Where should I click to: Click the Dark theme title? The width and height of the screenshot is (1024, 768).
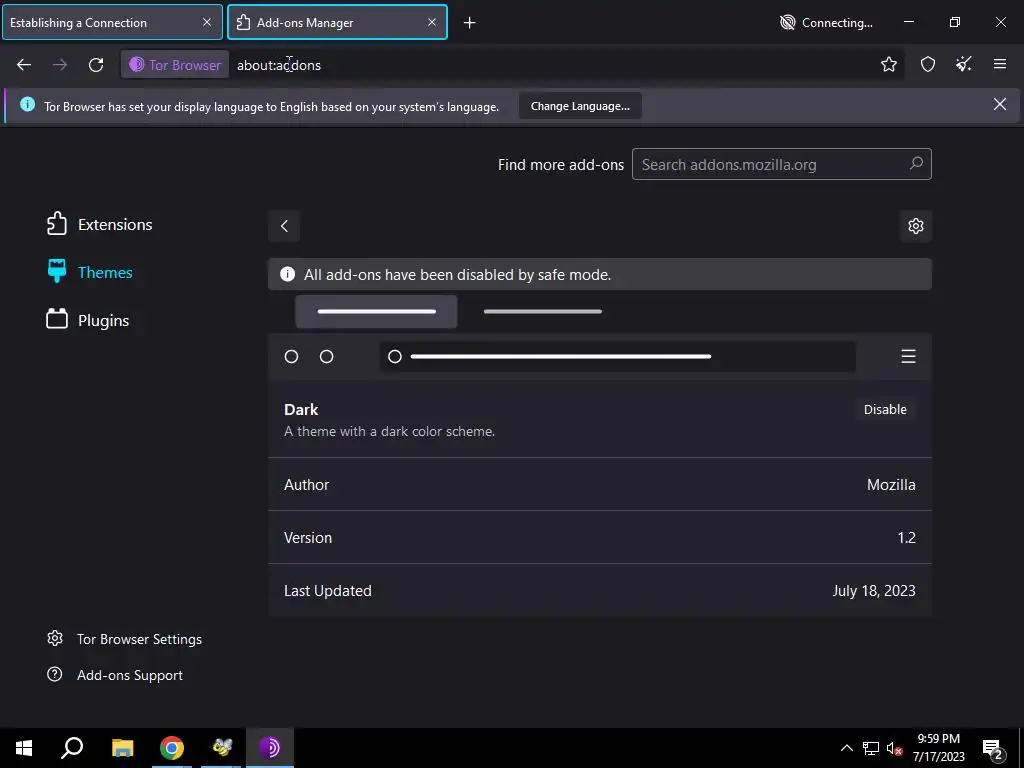(x=301, y=409)
